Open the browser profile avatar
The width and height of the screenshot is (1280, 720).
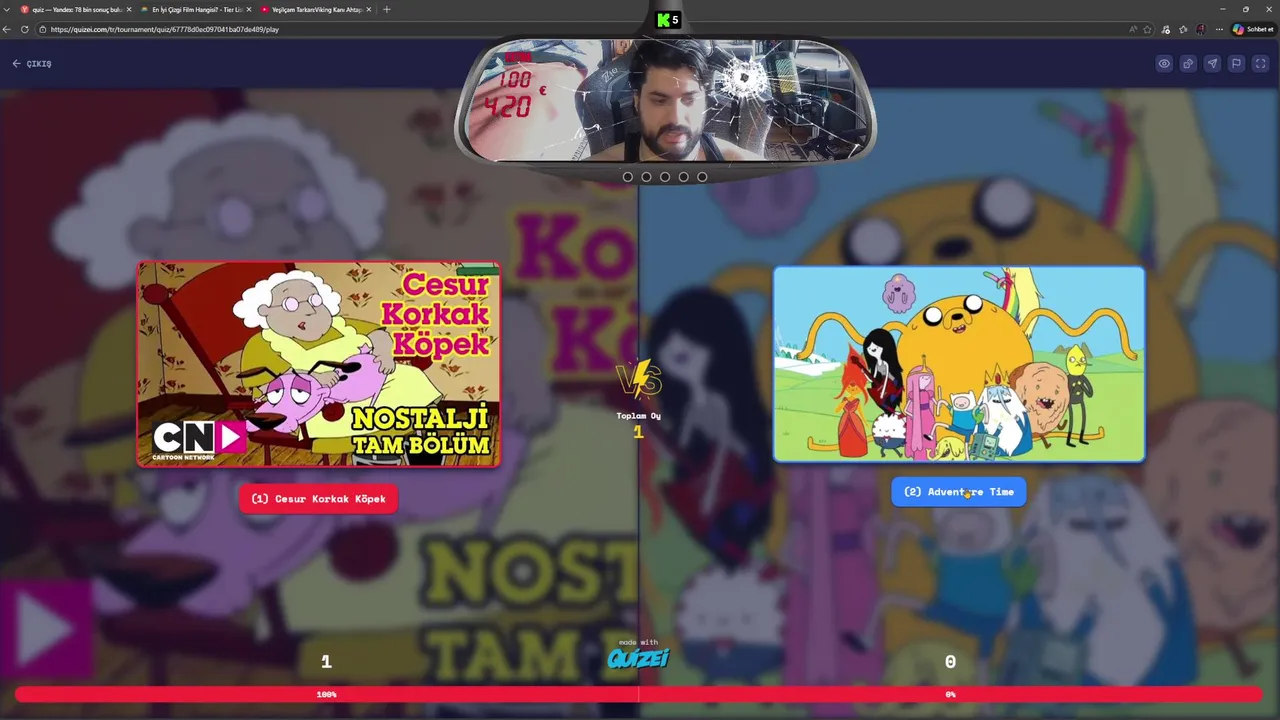pos(1201,29)
